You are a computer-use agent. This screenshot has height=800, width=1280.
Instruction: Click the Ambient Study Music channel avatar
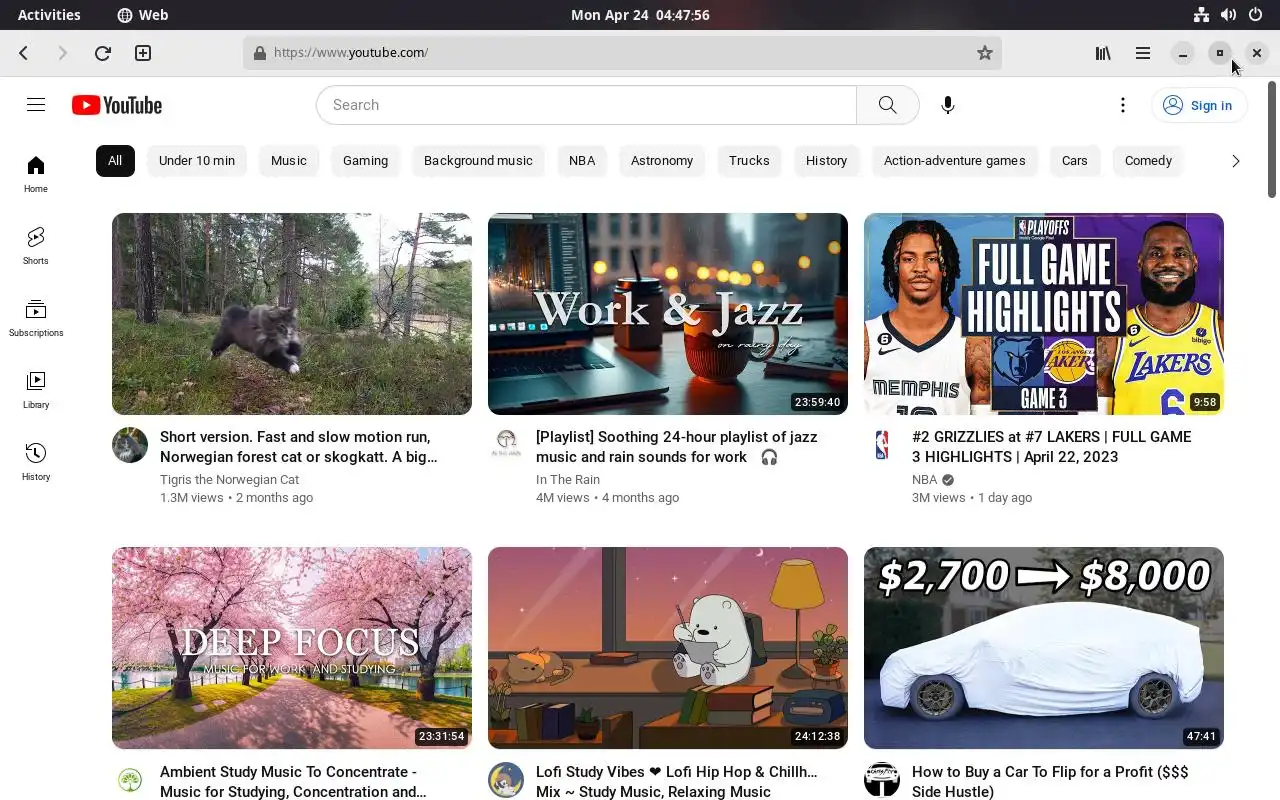click(130, 780)
